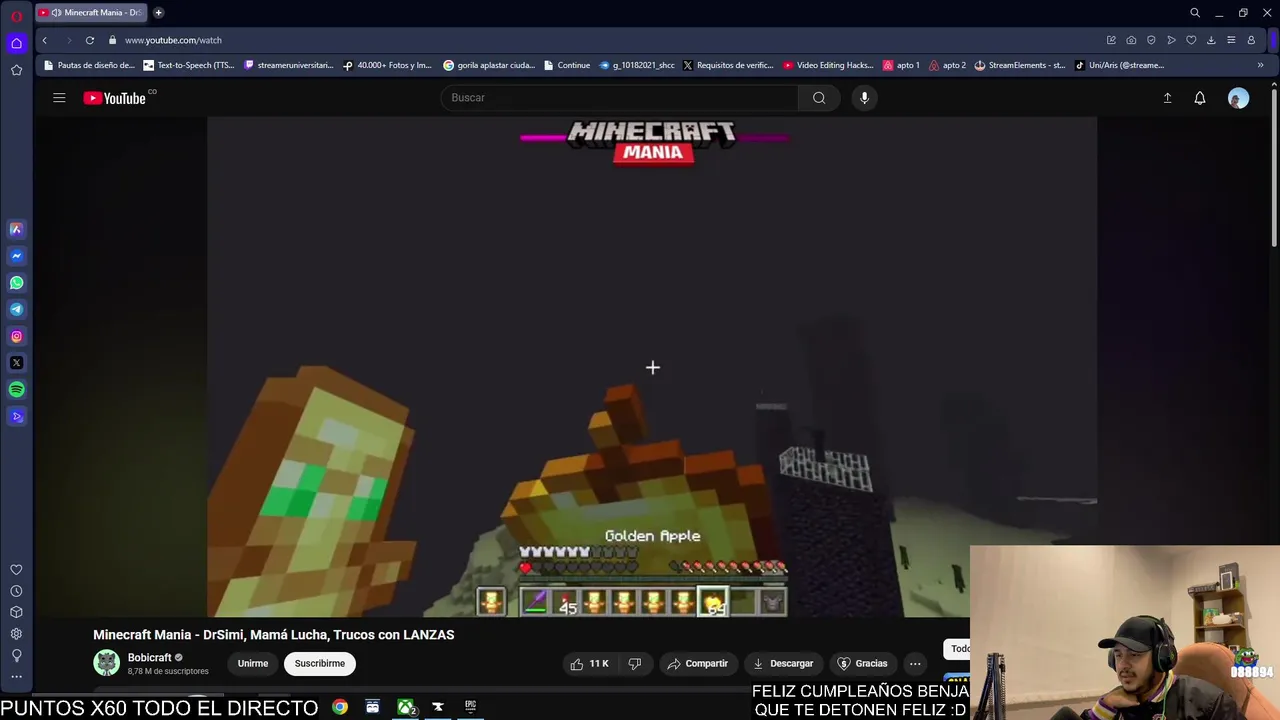
Task: Open the Video Editing Hacks... bookmark
Action: 828,65
